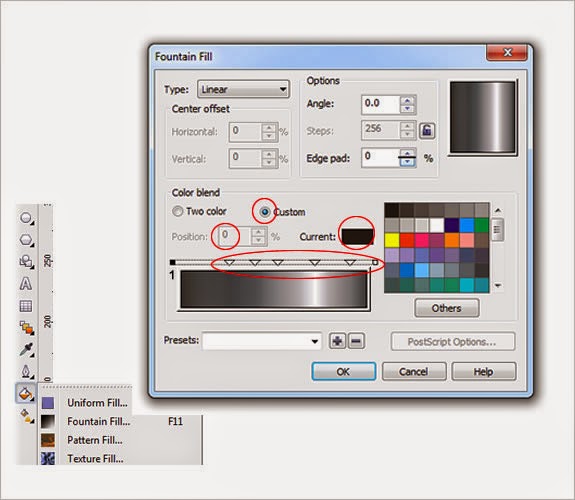Increase Angle with up spinner arrow
575x500 pixels.
pos(407,100)
